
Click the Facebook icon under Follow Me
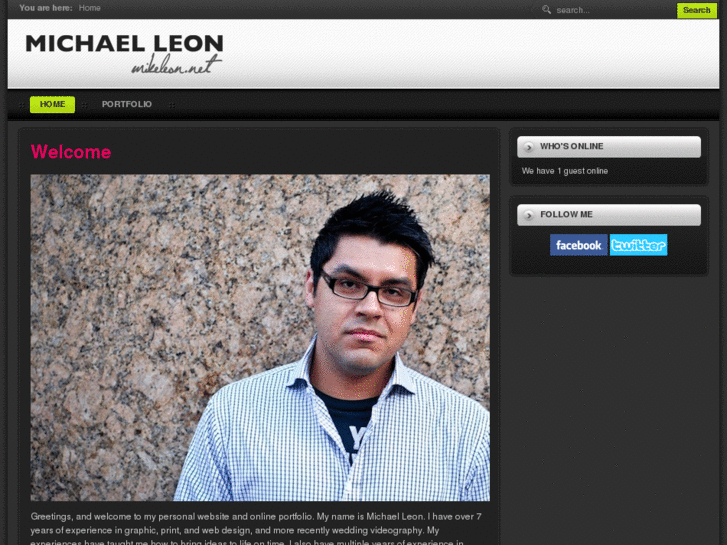pos(578,245)
